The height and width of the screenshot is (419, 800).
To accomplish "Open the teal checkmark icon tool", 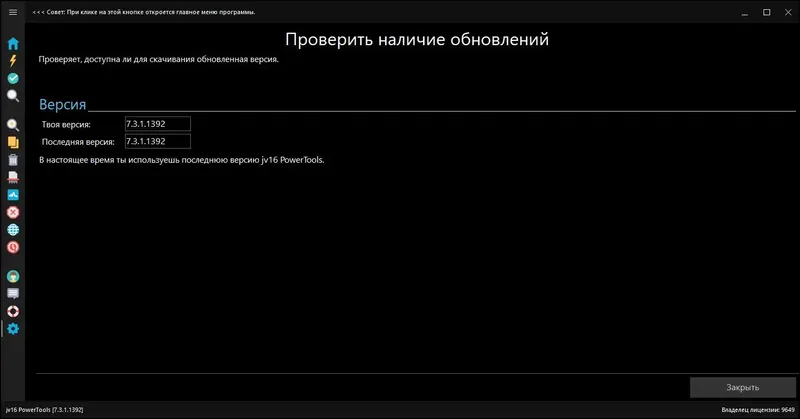I will [13, 78].
